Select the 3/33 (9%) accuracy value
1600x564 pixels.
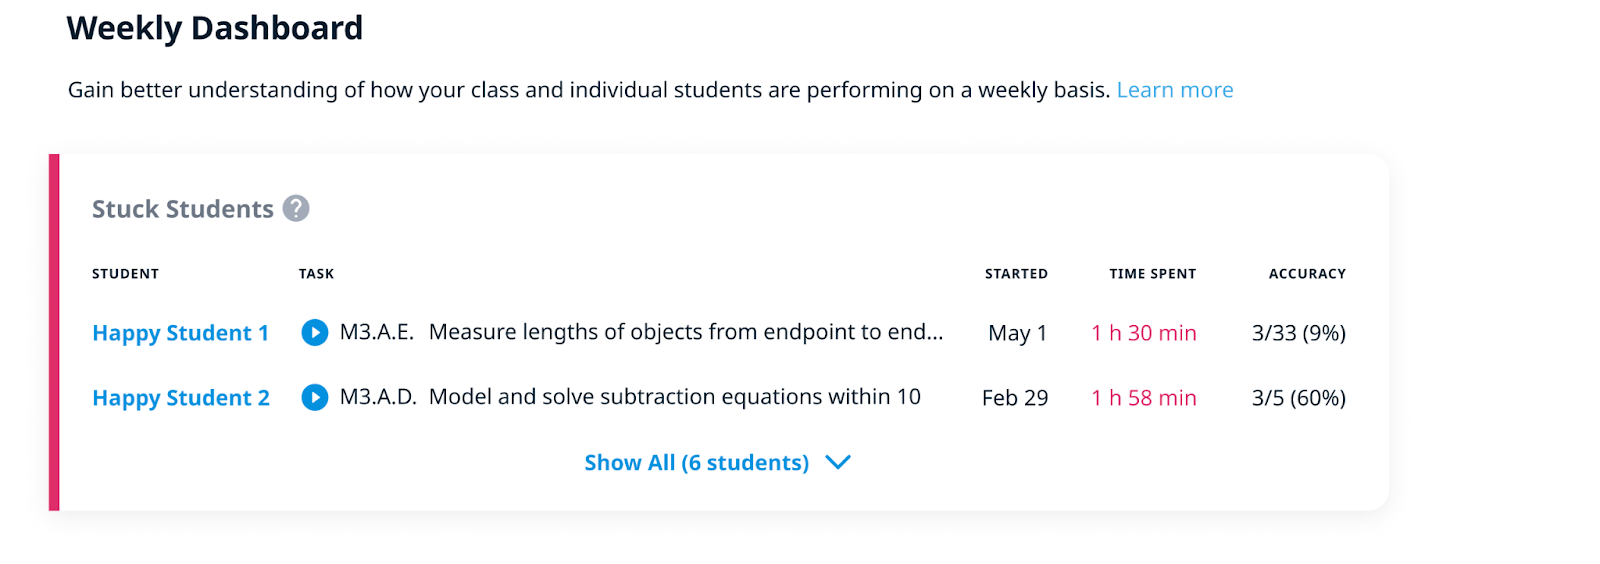point(1298,333)
